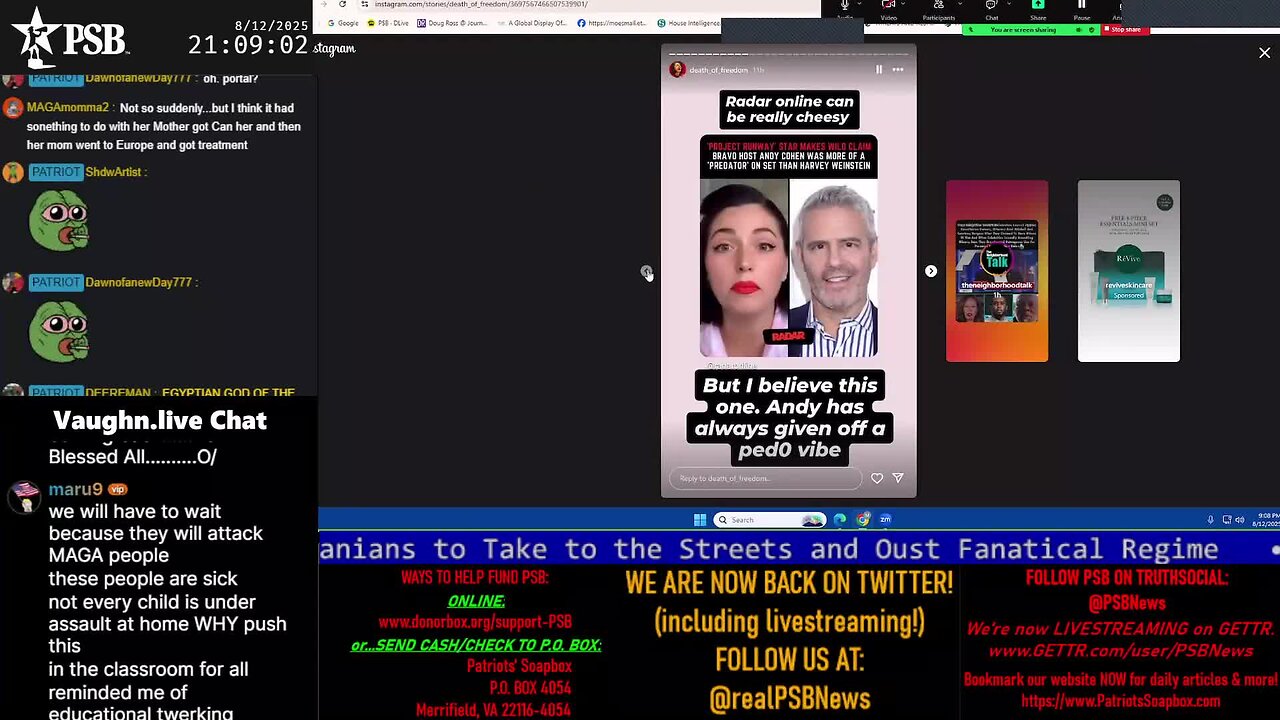This screenshot has height=720, width=1280.
Task: Open the reviveskincare sponsored story thumbnail
Action: (x=1129, y=271)
